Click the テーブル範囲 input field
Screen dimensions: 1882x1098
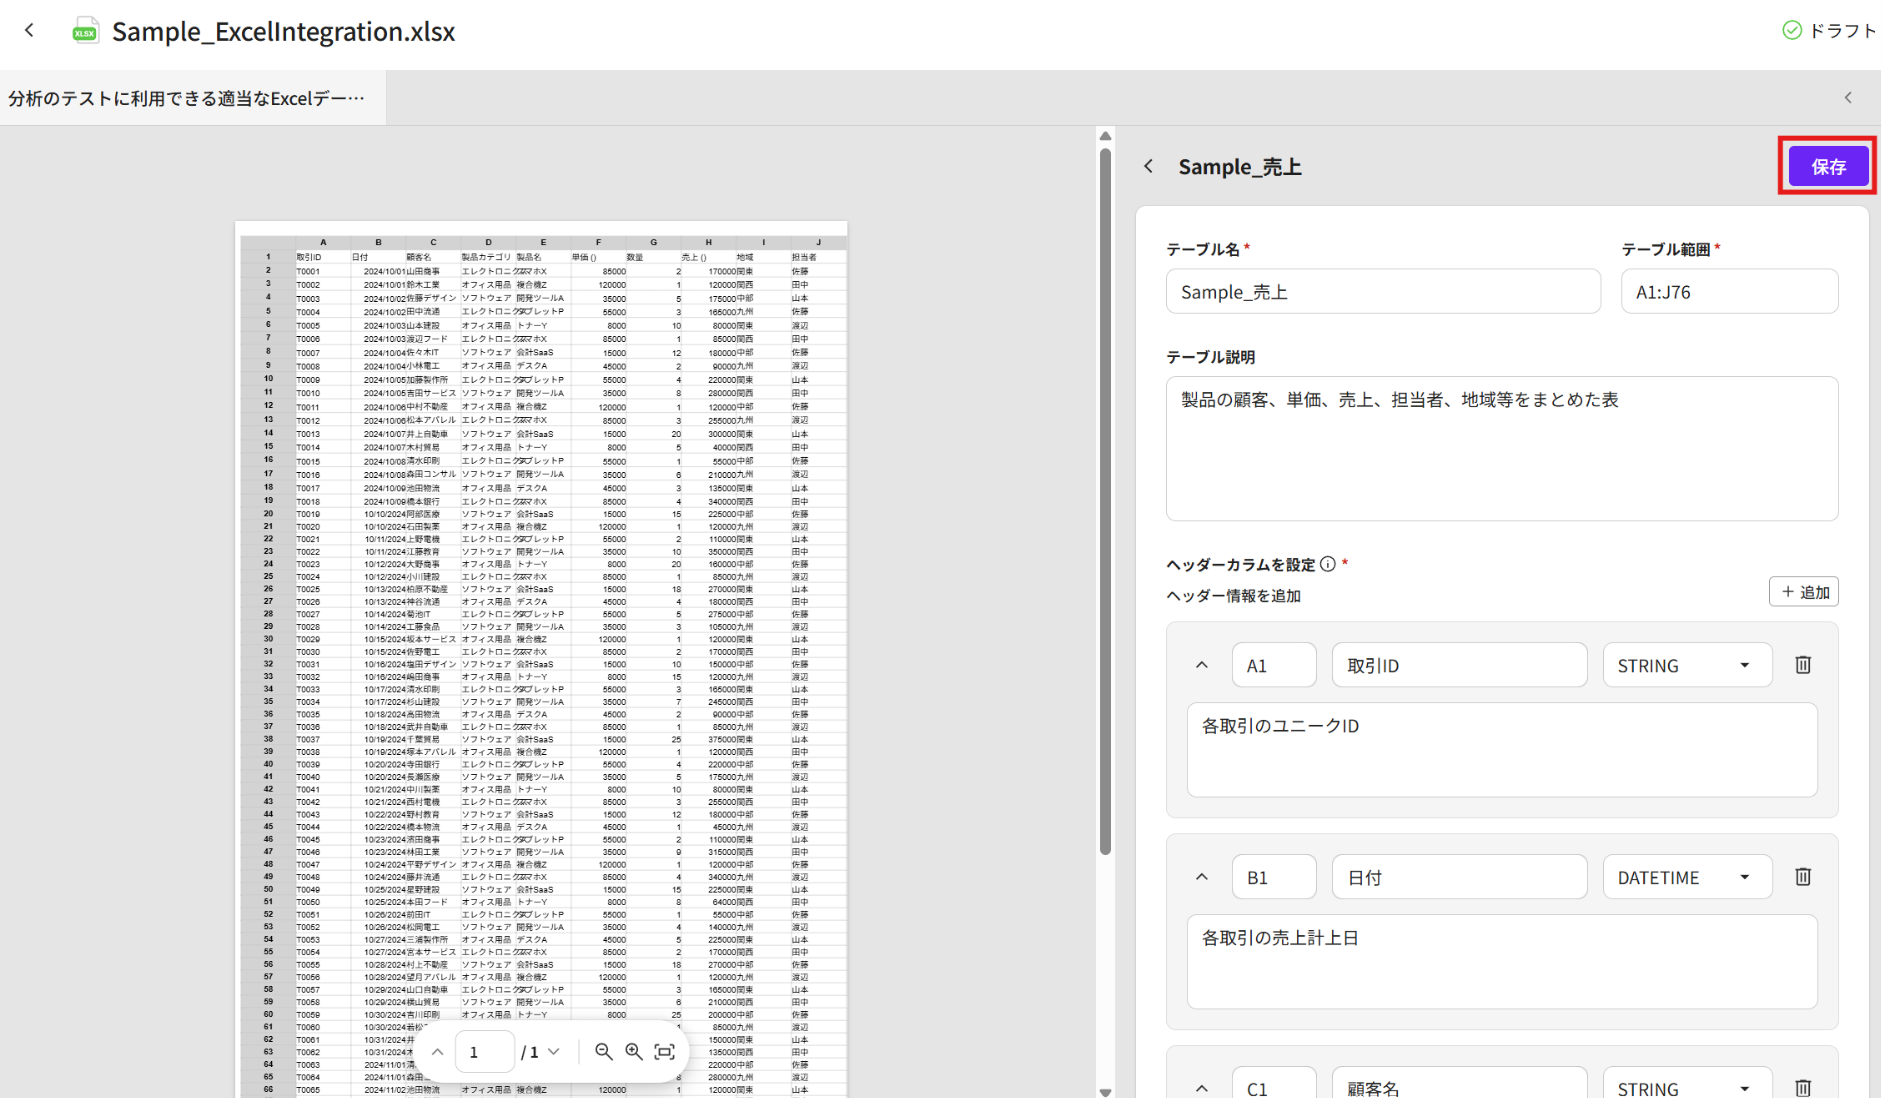tap(1728, 292)
